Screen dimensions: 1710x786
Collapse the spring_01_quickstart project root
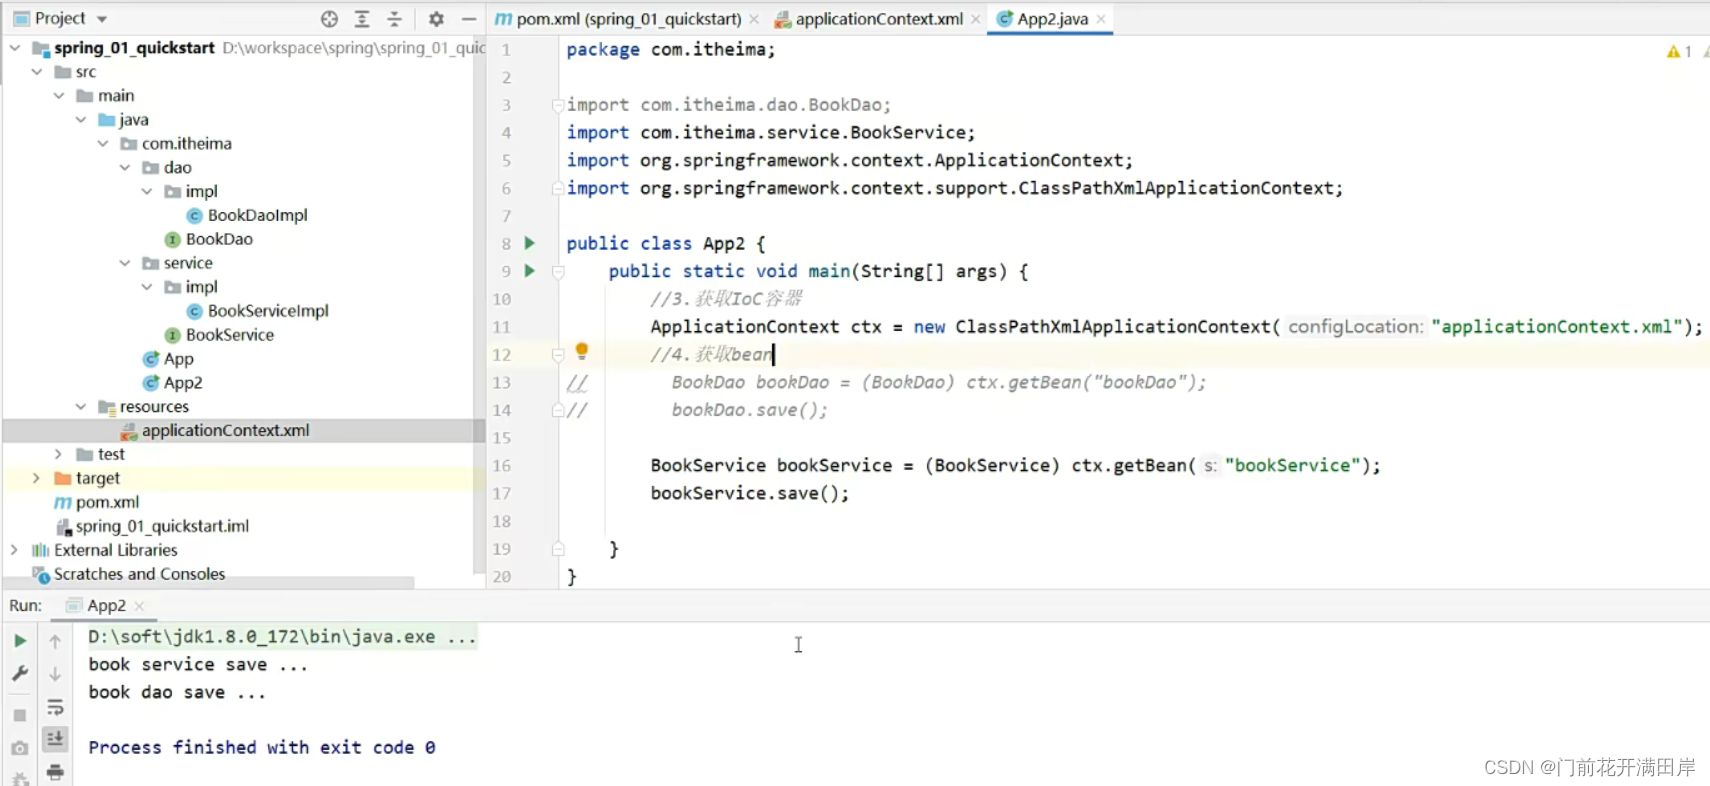(x=15, y=47)
